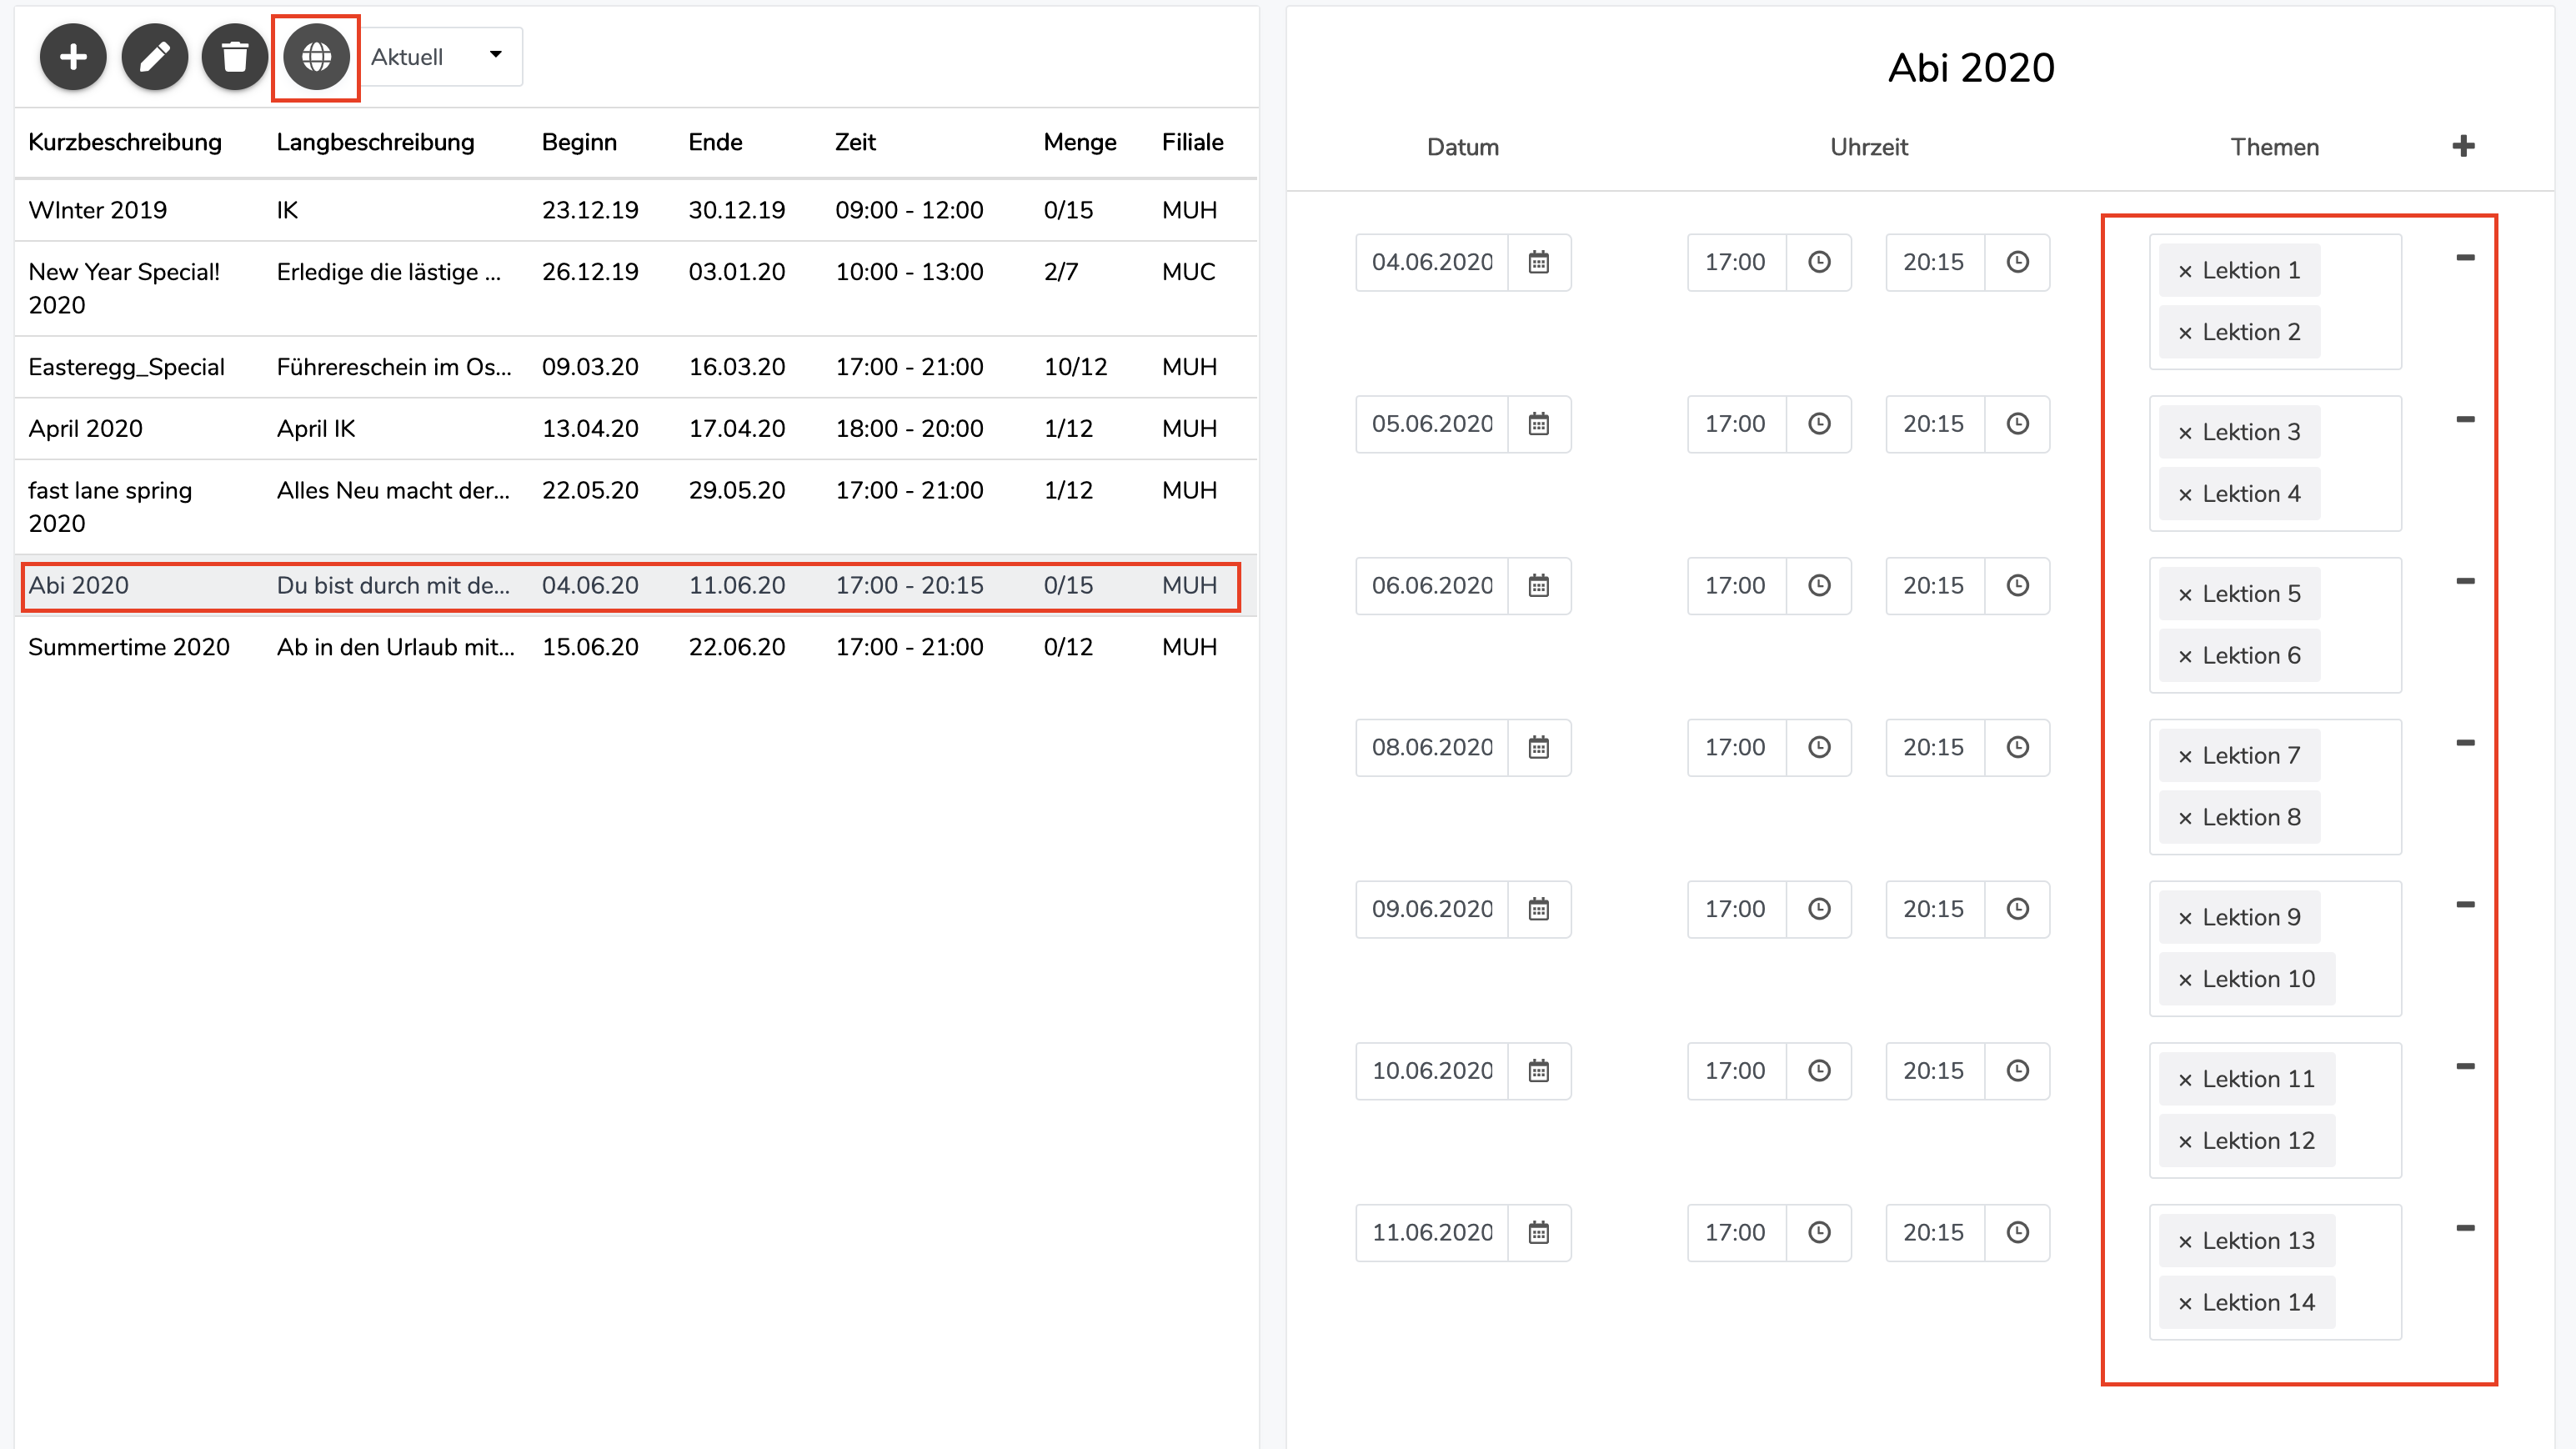Open calendar picker for 04.06.2020

coord(1539,262)
